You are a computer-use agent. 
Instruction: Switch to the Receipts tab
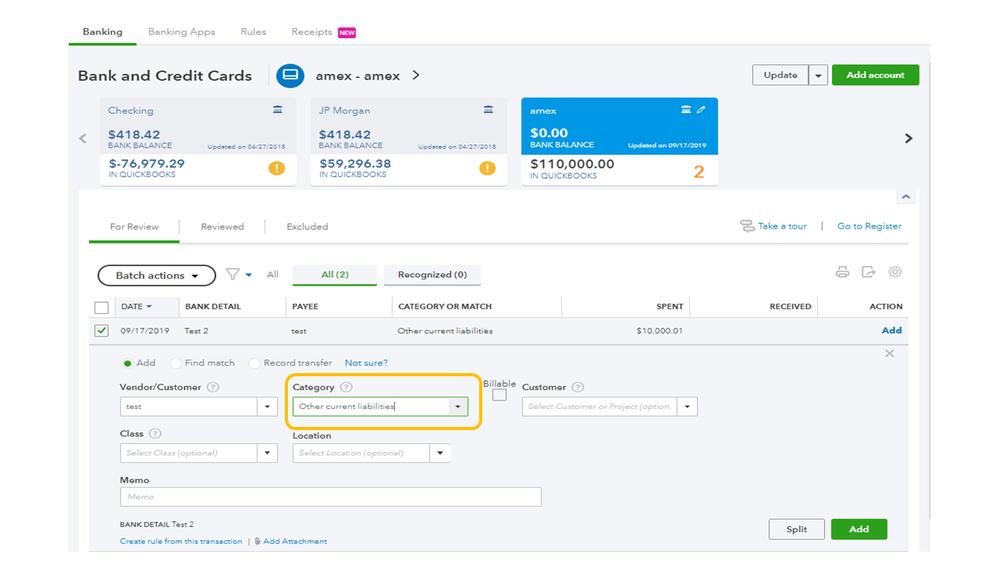[312, 32]
